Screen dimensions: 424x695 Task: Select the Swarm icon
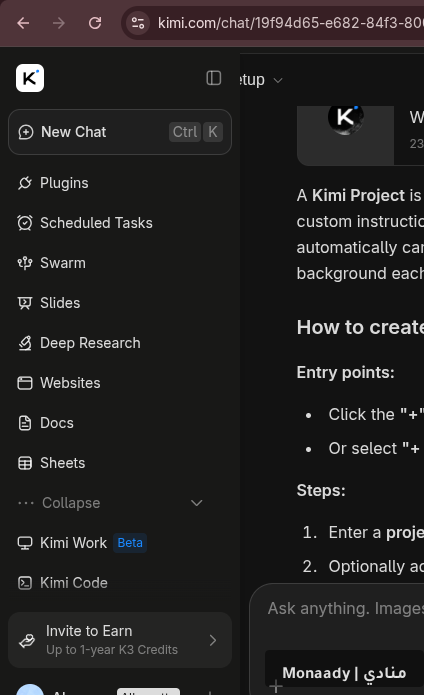click(x=25, y=263)
